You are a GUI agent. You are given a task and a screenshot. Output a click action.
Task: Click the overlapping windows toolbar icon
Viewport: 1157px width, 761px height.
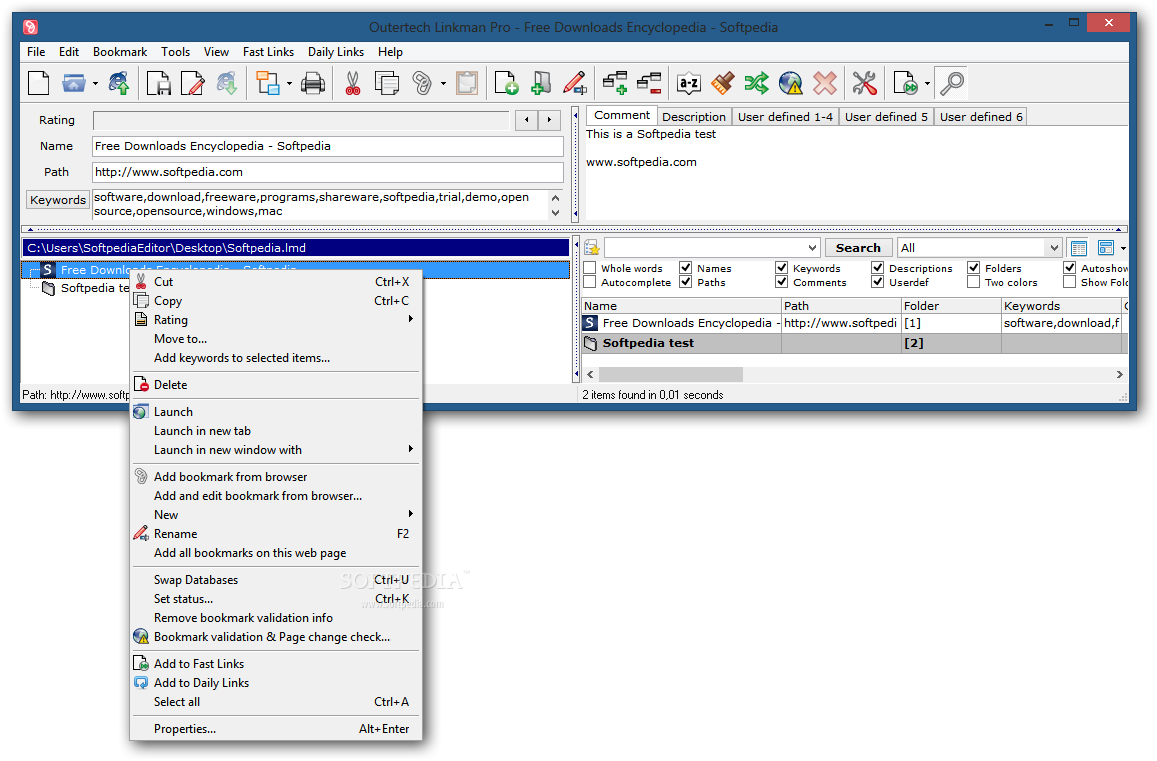coord(267,83)
